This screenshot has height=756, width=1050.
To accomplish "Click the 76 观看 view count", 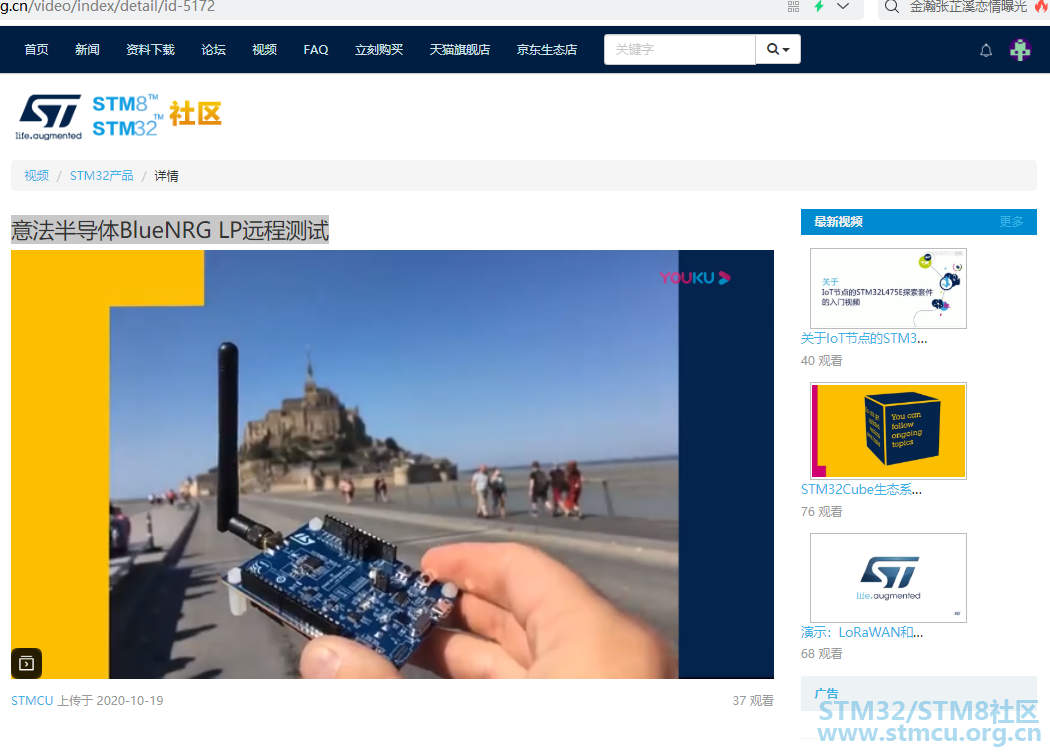I will pyautogui.click(x=822, y=512).
